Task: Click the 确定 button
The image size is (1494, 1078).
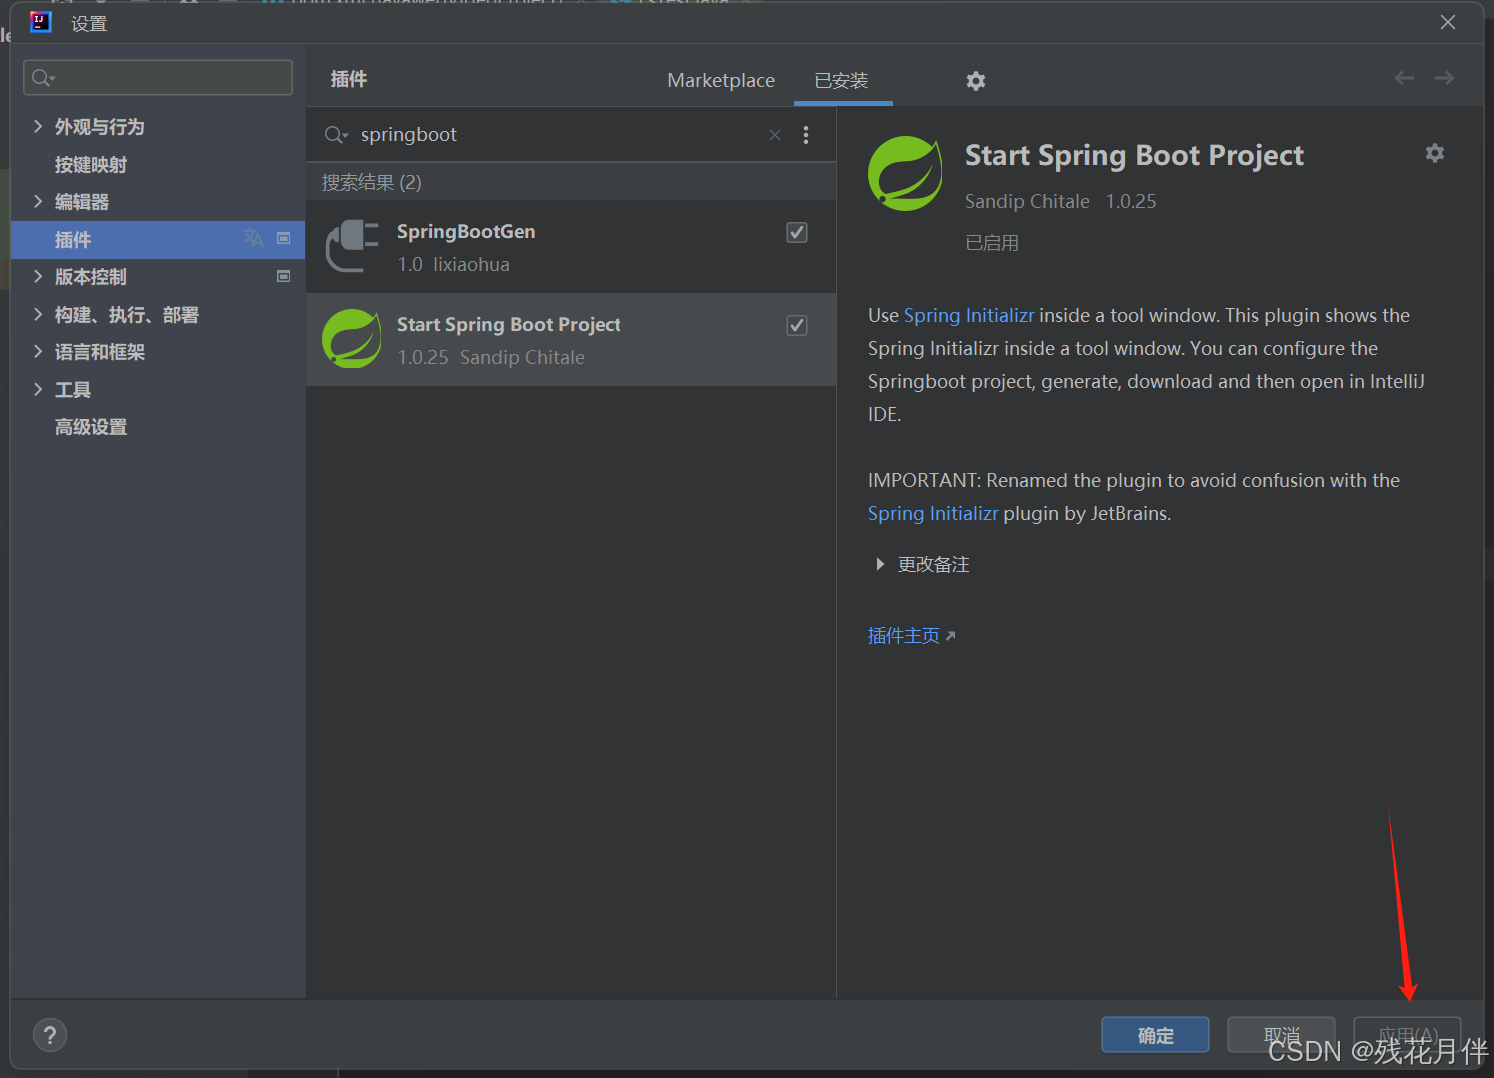Action: coord(1155,1035)
